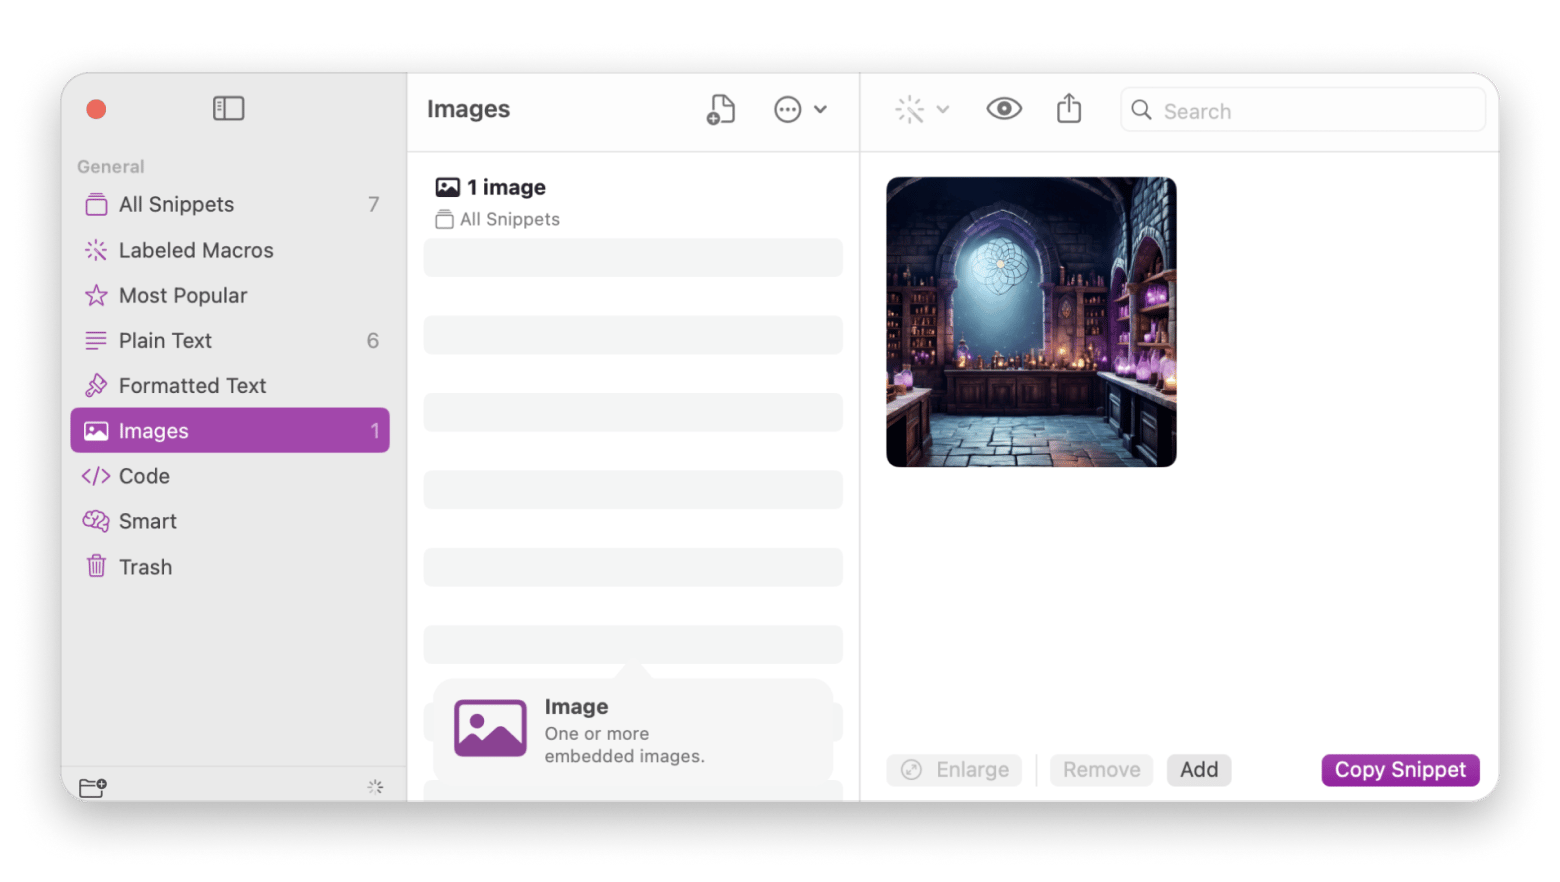Viewport: 1560px width, 882px height.
Task: Open the Trash folder
Action: 145,567
